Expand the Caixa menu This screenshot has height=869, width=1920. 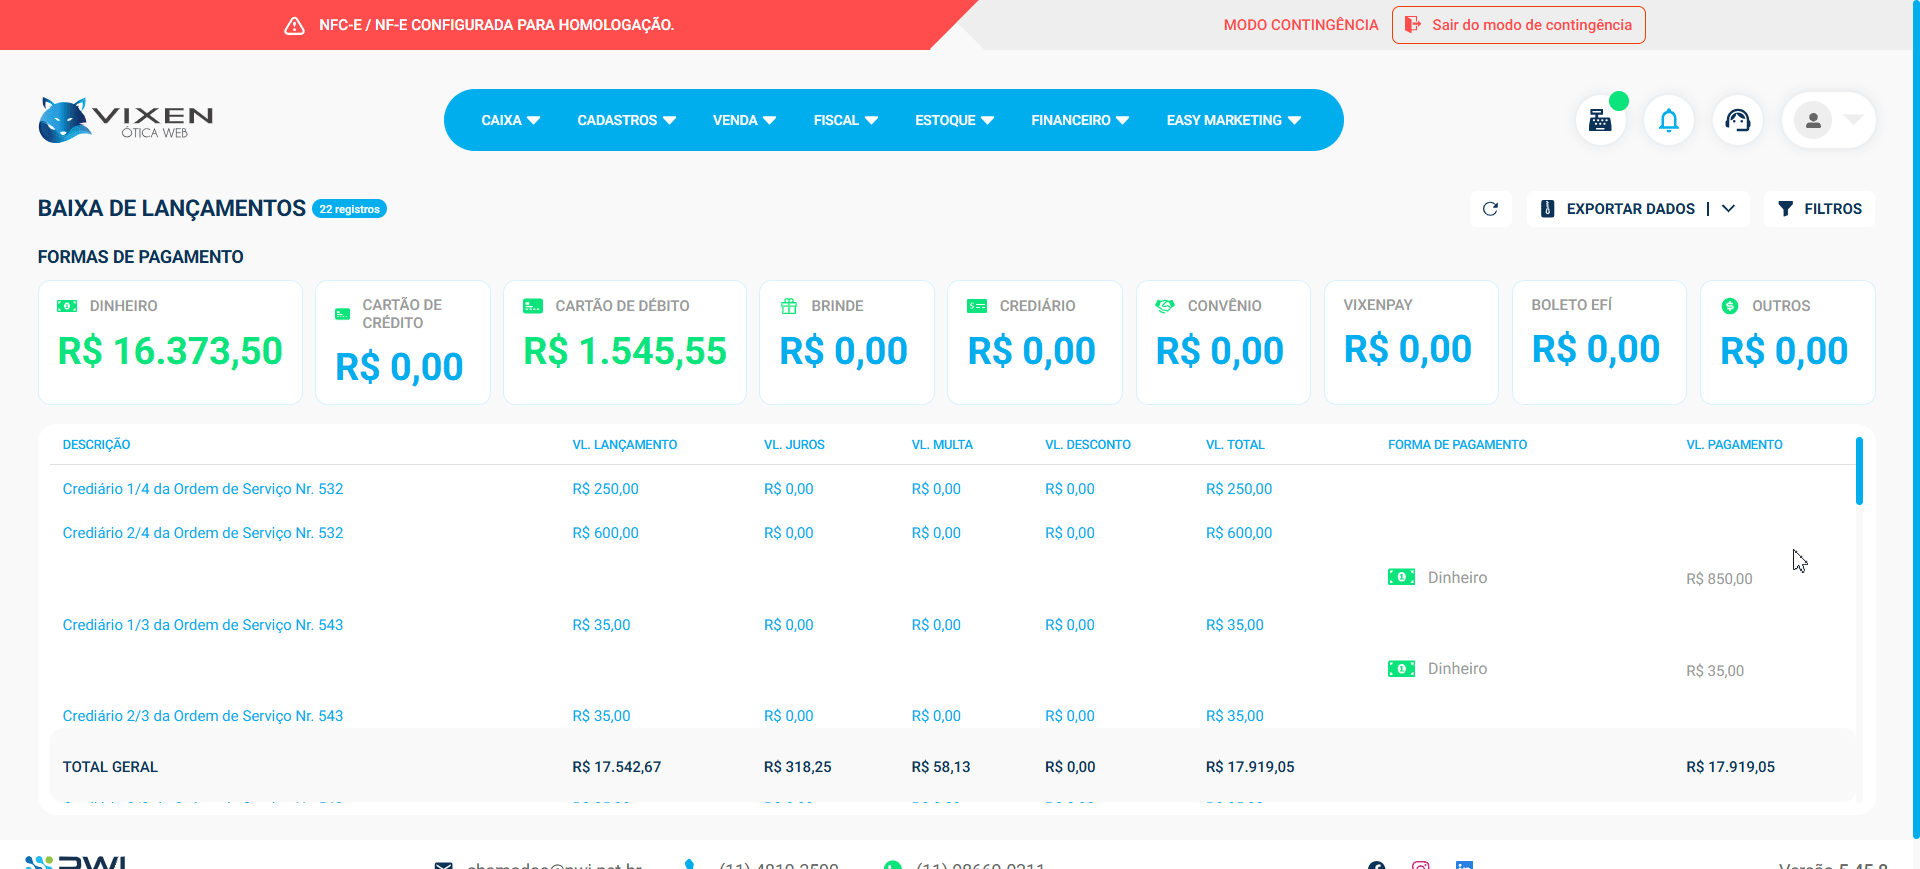click(510, 120)
